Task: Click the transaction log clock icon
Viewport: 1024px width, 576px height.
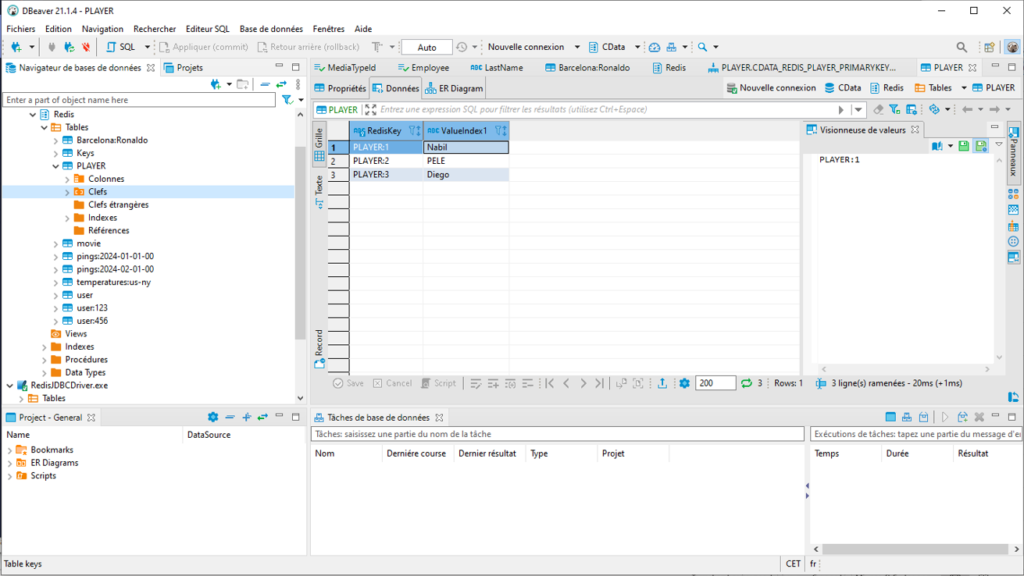Action: [462, 47]
